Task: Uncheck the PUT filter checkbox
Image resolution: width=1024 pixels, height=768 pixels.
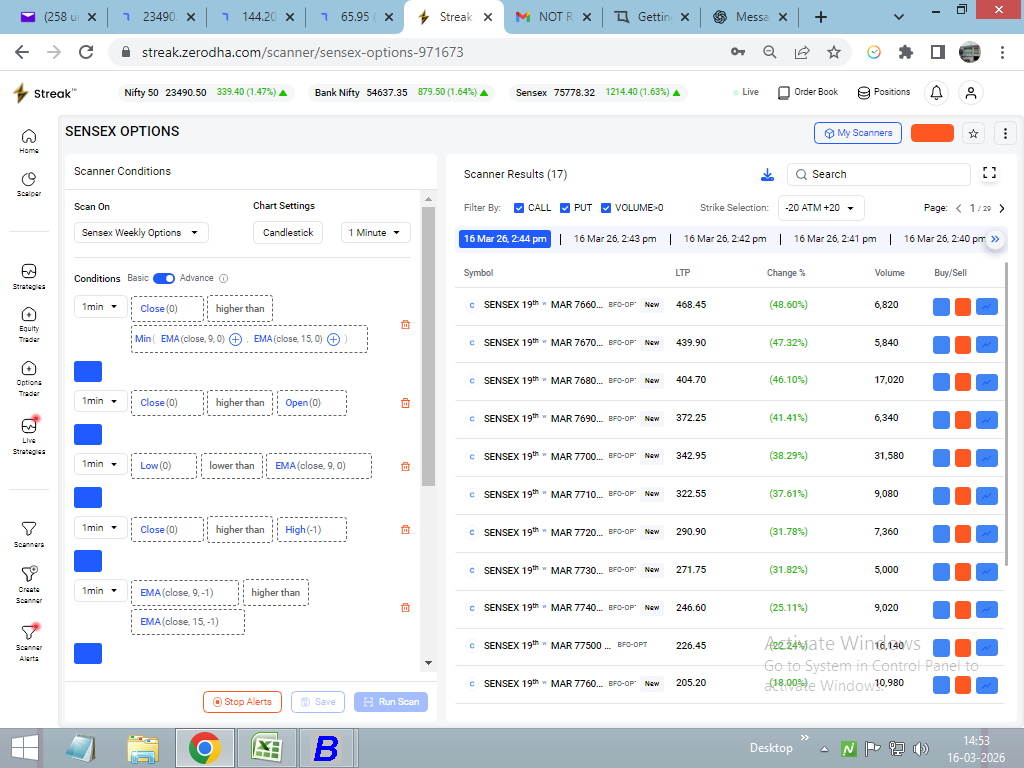Action: (565, 208)
